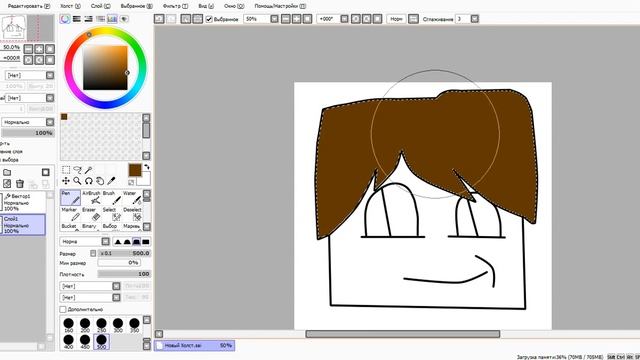
Task: Choose brush size preset 300
Action: 118,325
